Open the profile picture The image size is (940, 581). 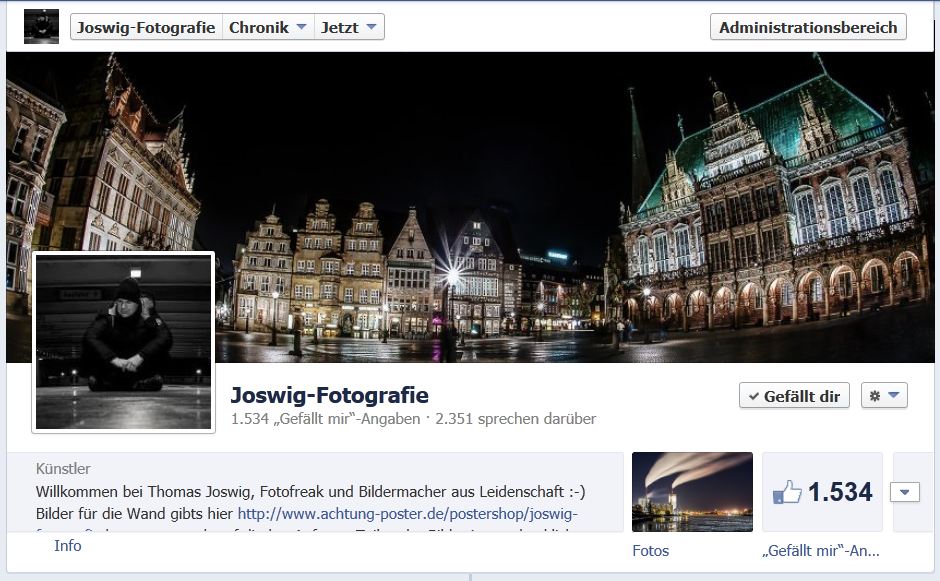[x=123, y=342]
